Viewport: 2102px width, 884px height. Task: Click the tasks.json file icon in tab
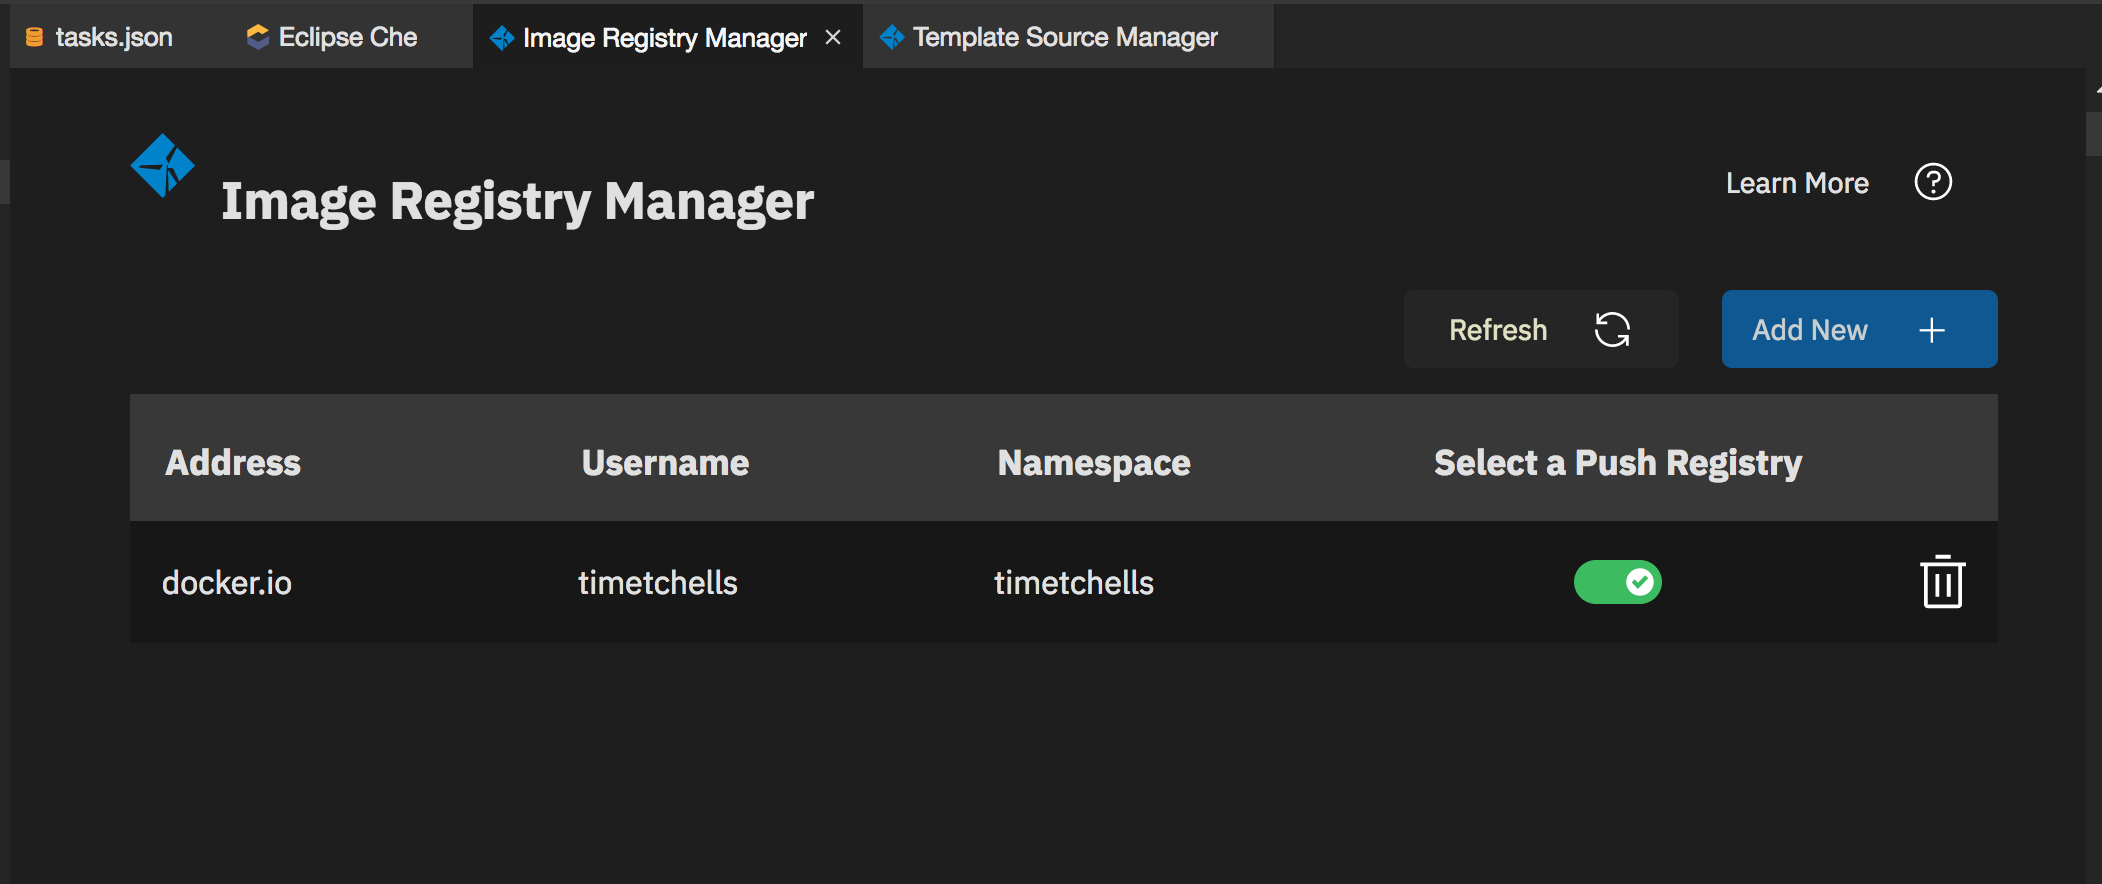click(34, 38)
